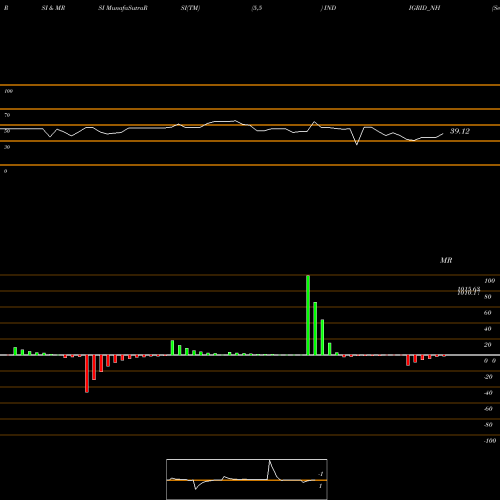Image resolution: width=500 pixels, height=500 pixels.
Task: Click the ") IND" header text
Action: tap(328, 8)
